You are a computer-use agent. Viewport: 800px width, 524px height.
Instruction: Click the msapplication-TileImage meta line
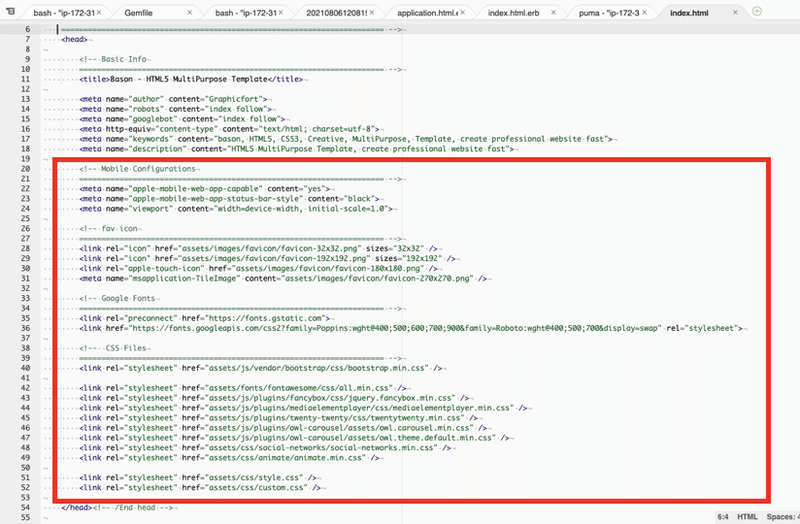coord(283,279)
